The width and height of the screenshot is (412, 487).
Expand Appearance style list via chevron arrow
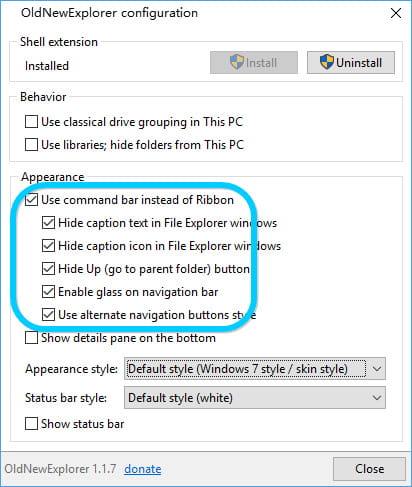pyautogui.click(x=377, y=369)
